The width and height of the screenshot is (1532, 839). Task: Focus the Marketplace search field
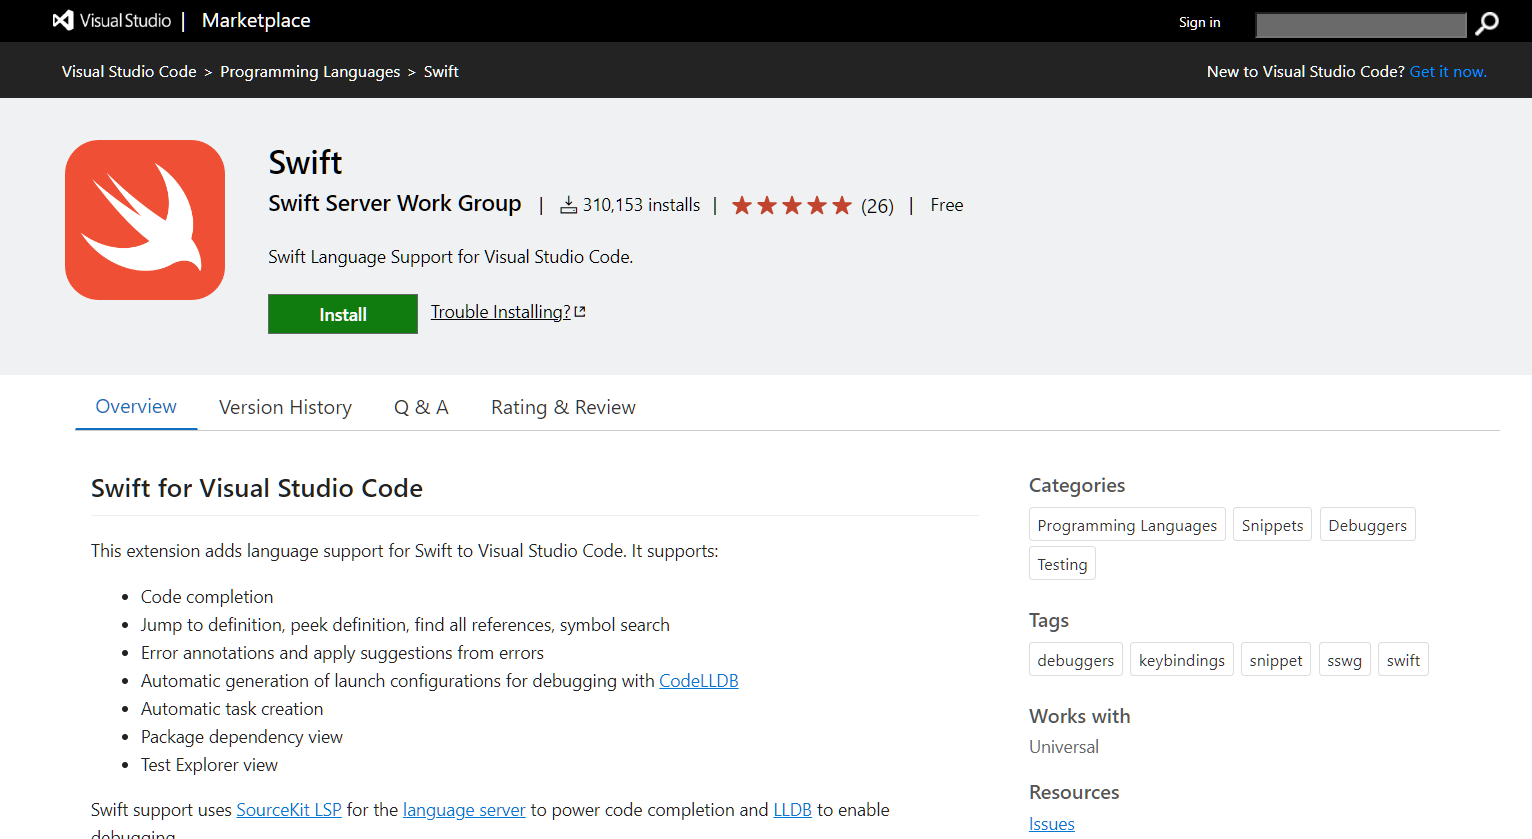click(x=1361, y=24)
